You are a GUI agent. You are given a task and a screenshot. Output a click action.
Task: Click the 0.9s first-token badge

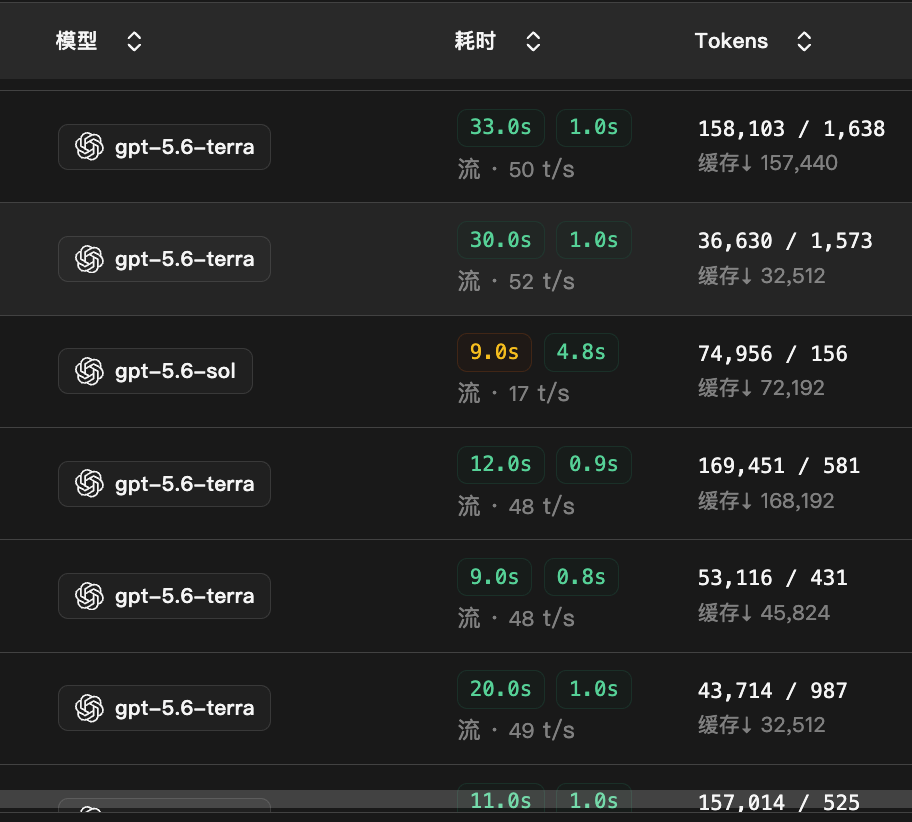pyautogui.click(x=594, y=464)
